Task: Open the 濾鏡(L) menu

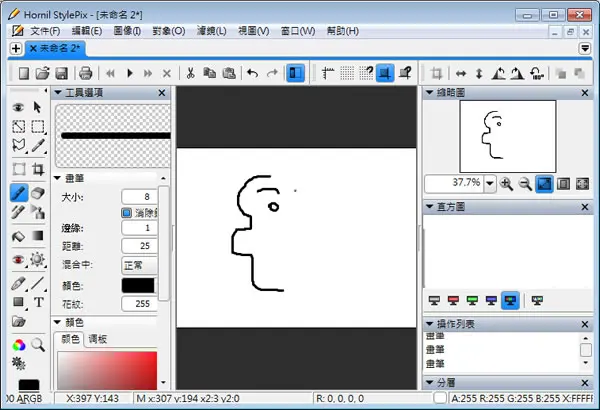Action: click(211, 31)
